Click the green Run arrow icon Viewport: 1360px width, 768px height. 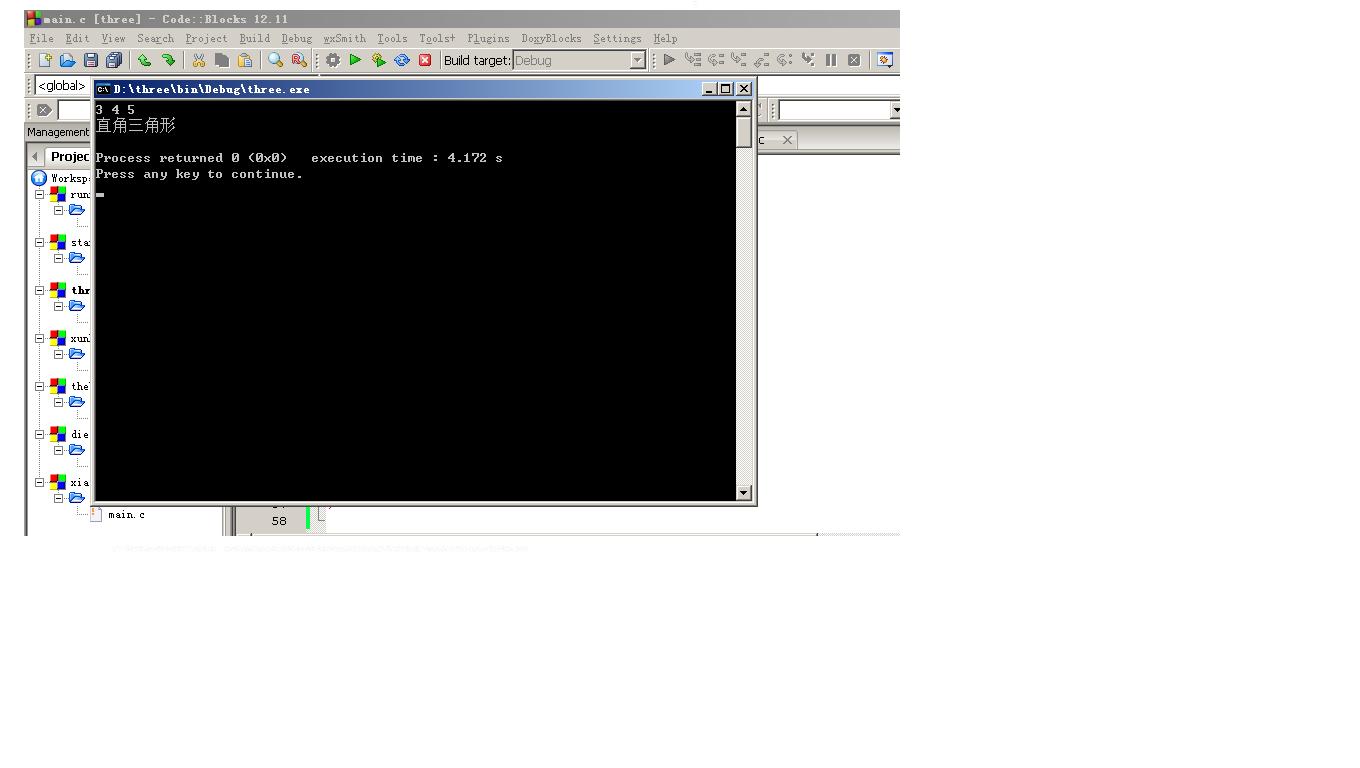point(355,60)
